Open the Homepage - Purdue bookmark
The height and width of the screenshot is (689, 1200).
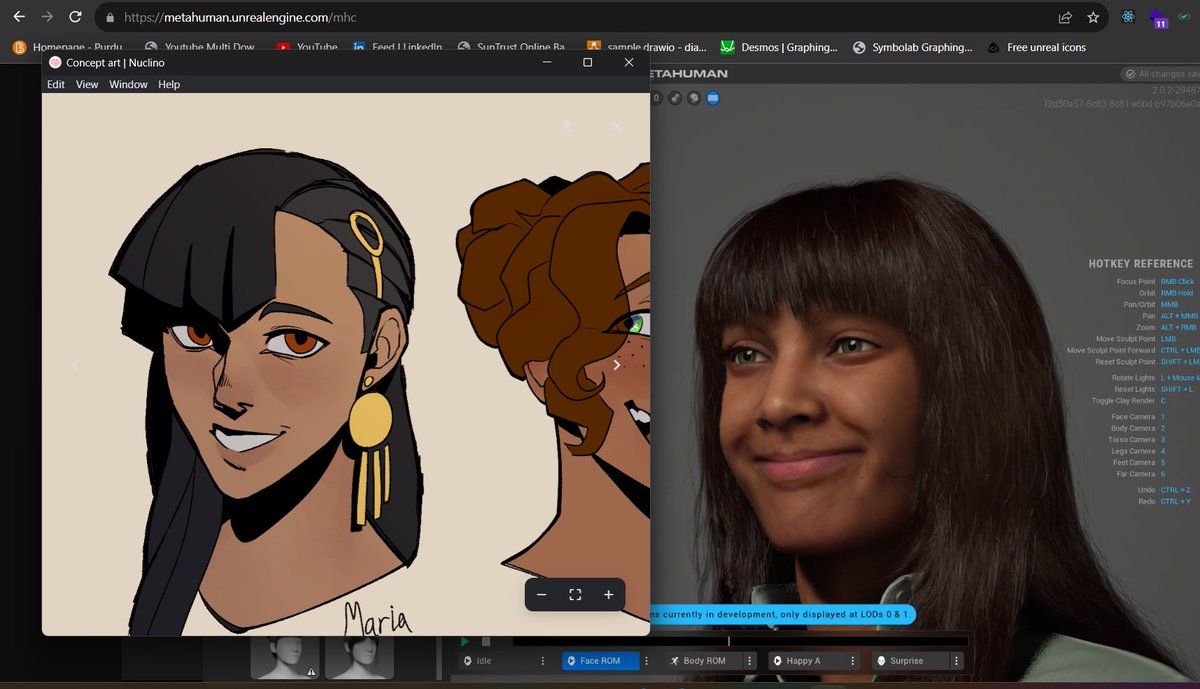[x=68, y=47]
